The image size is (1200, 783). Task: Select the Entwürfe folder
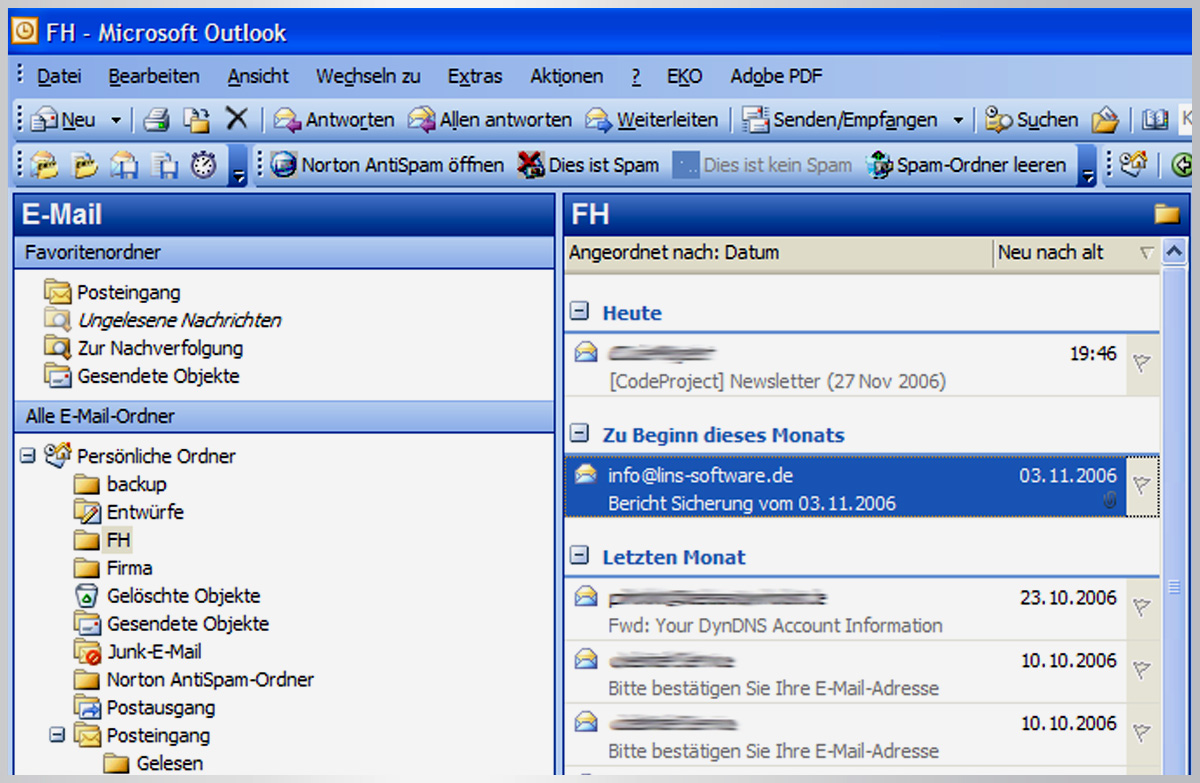coord(145,512)
